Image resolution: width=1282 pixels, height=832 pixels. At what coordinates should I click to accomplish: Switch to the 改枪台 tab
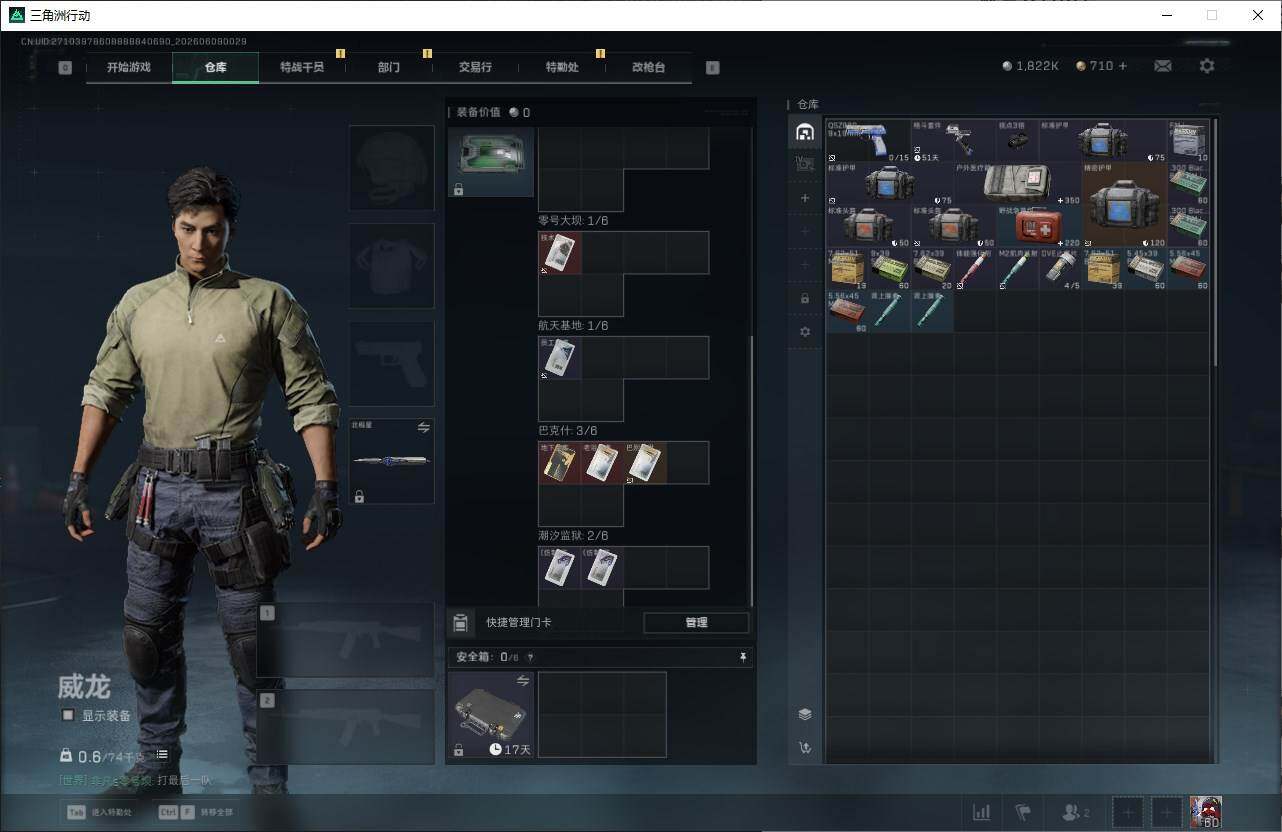click(x=648, y=67)
